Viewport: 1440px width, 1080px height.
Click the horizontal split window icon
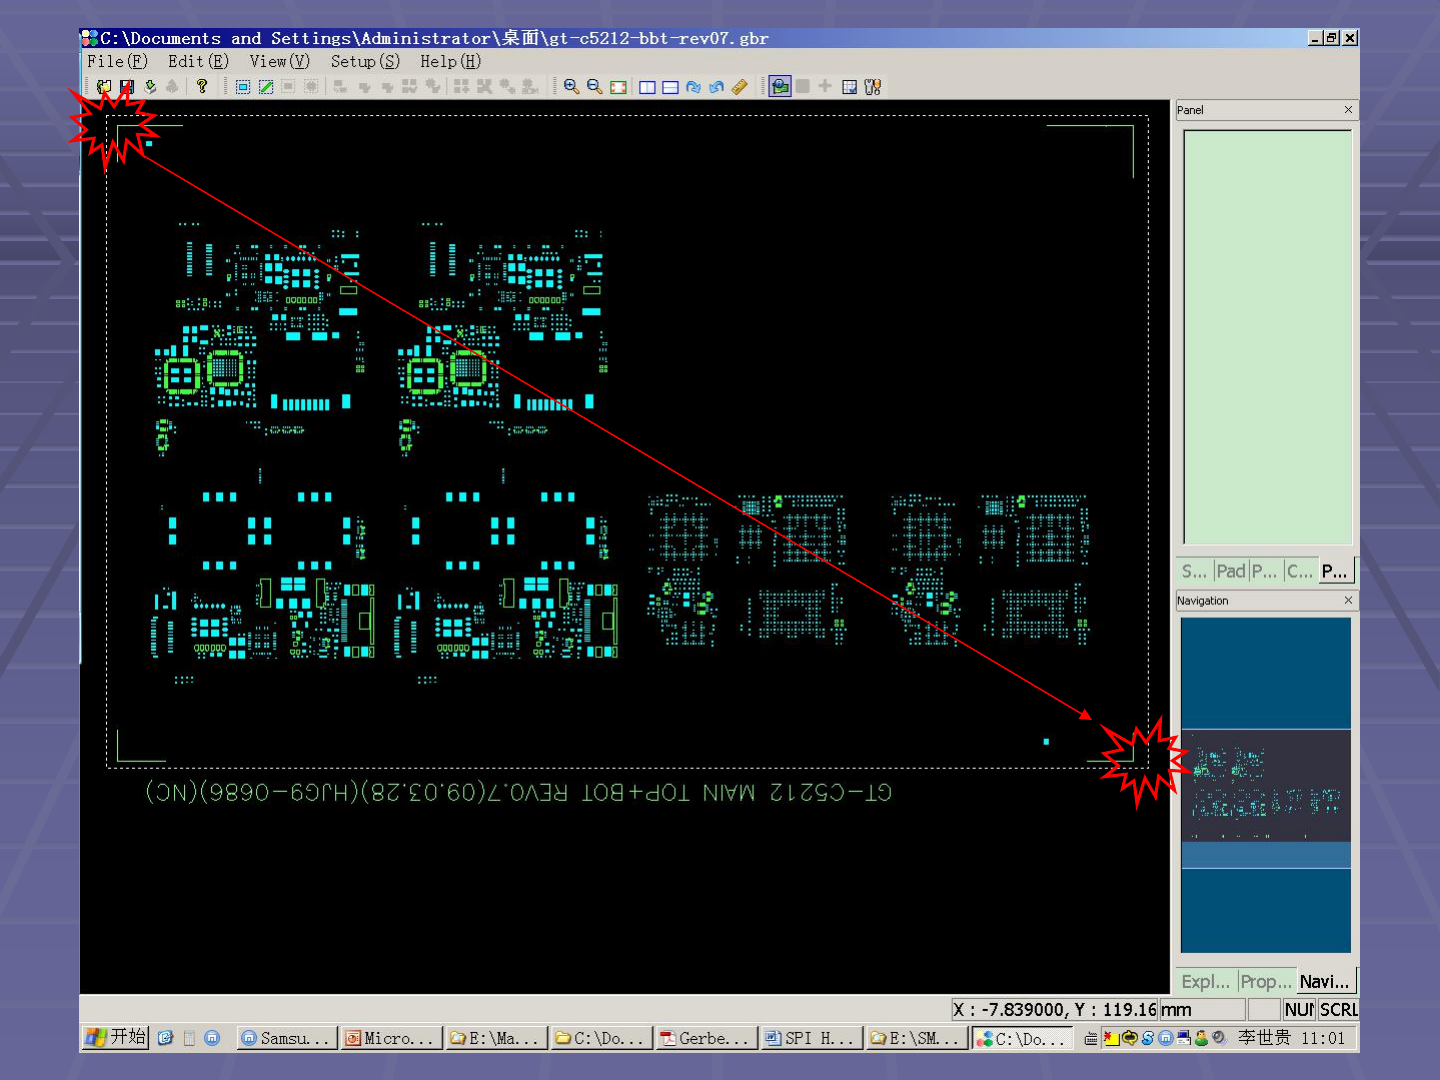click(x=670, y=87)
